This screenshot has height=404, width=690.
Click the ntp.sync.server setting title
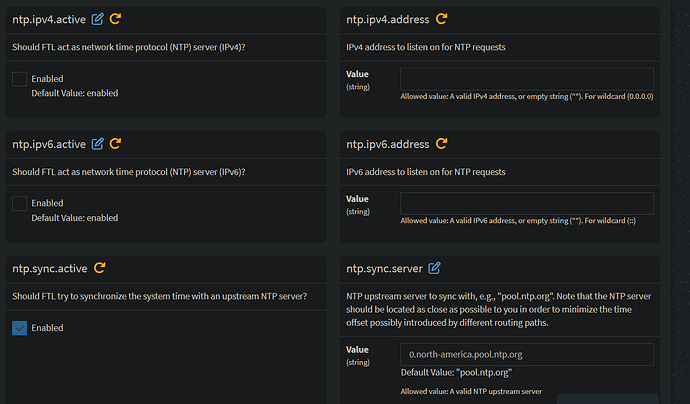click(384, 268)
